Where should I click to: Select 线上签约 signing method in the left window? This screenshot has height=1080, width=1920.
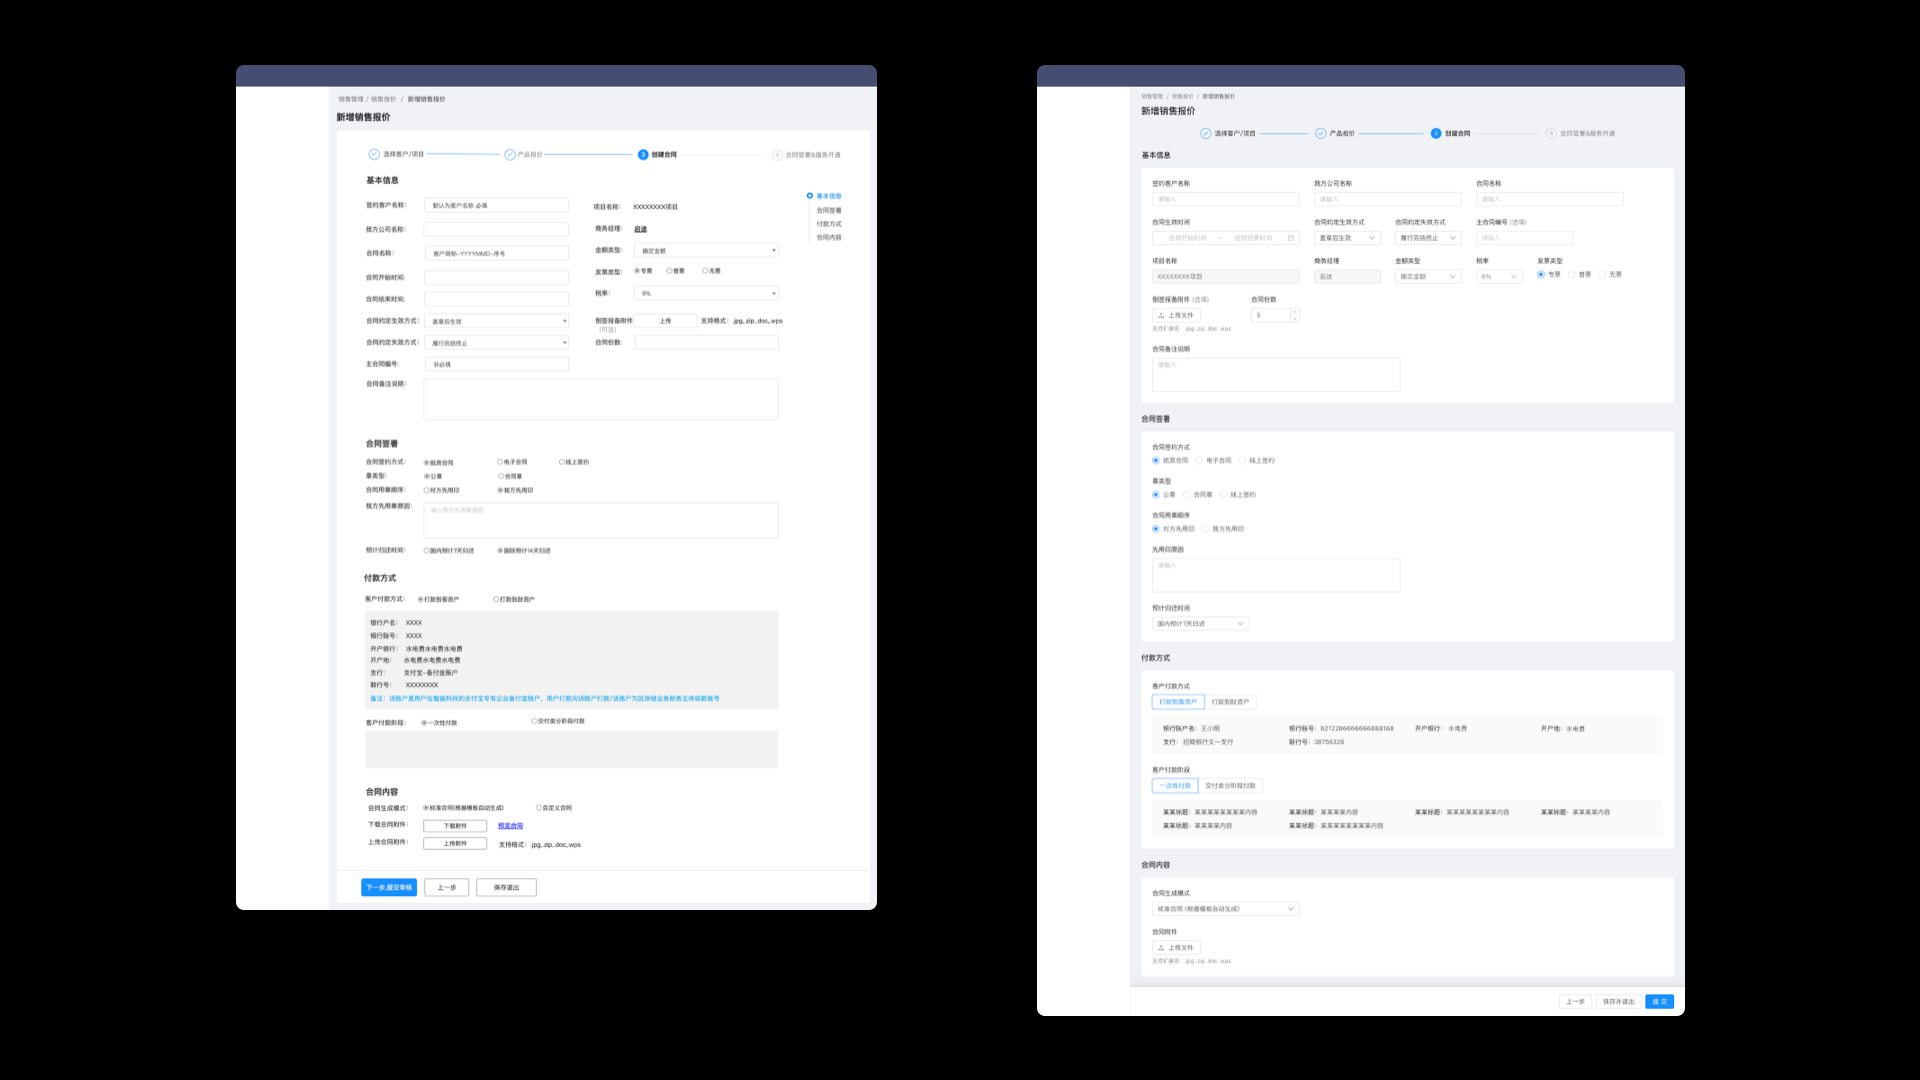coord(562,462)
